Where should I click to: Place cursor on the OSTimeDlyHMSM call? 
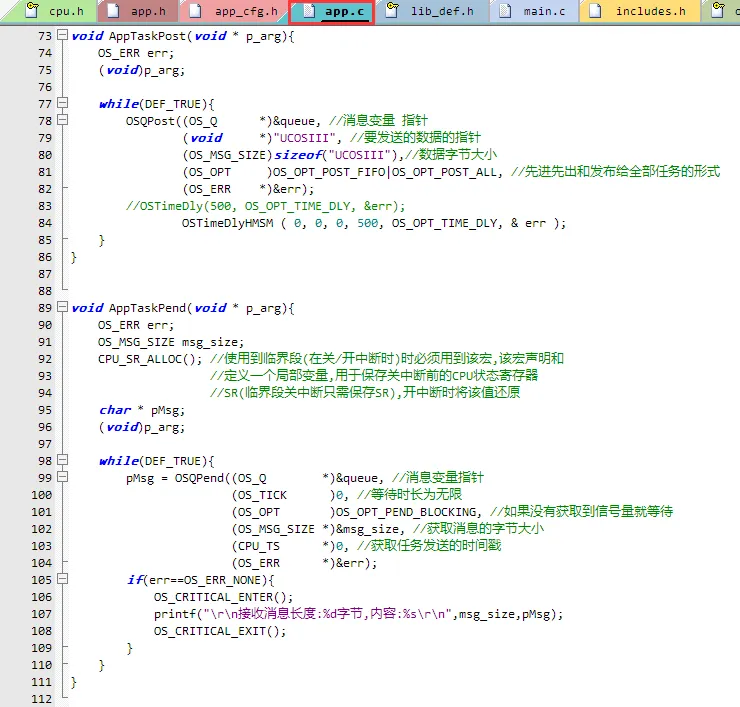pyautogui.click(x=229, y=223)
